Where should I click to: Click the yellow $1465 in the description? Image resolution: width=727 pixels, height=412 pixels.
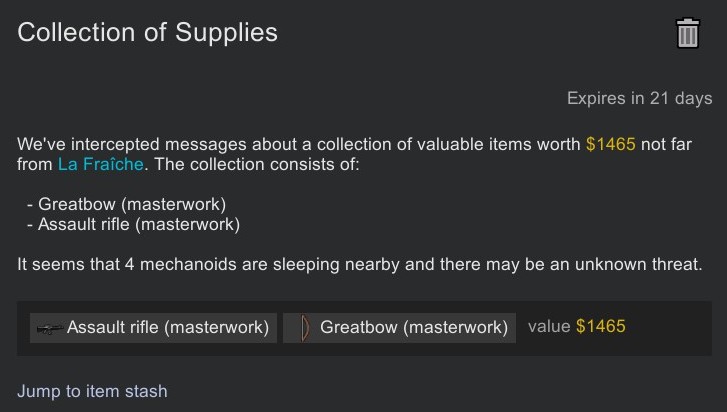click(611, 144)
